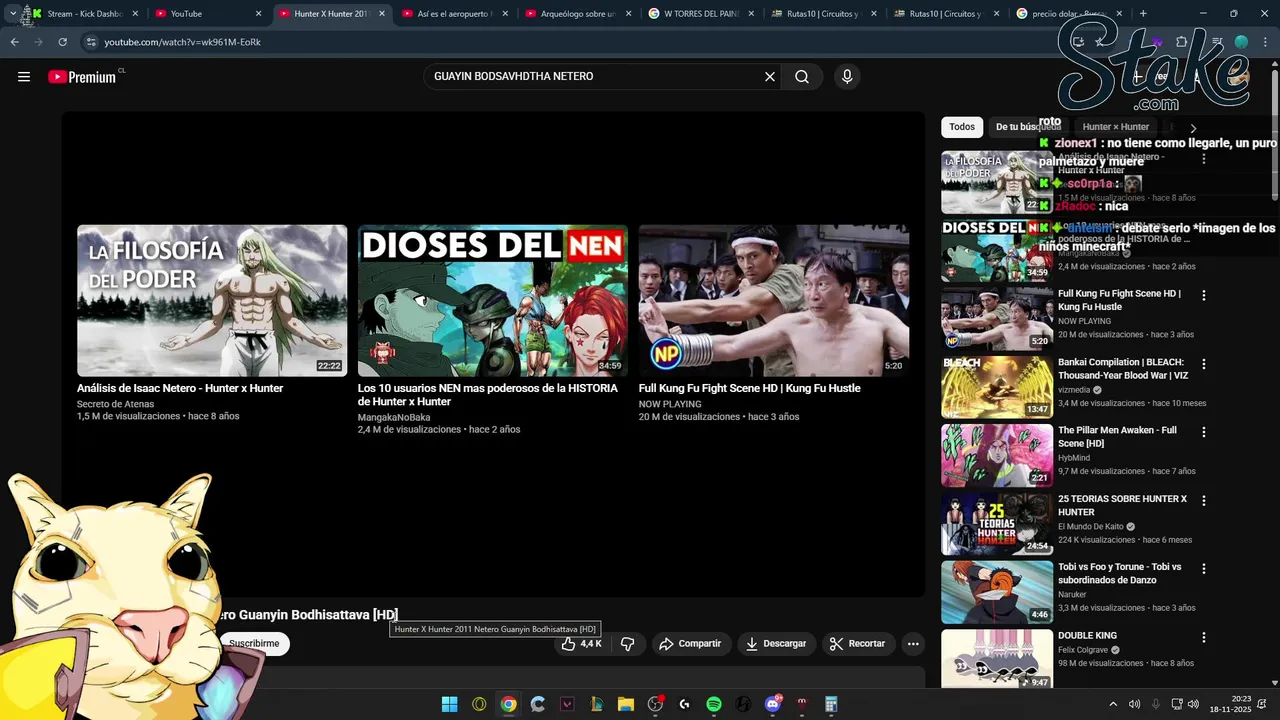
Task: Open Calculator from the taskbar
Action: pos(831,704)
